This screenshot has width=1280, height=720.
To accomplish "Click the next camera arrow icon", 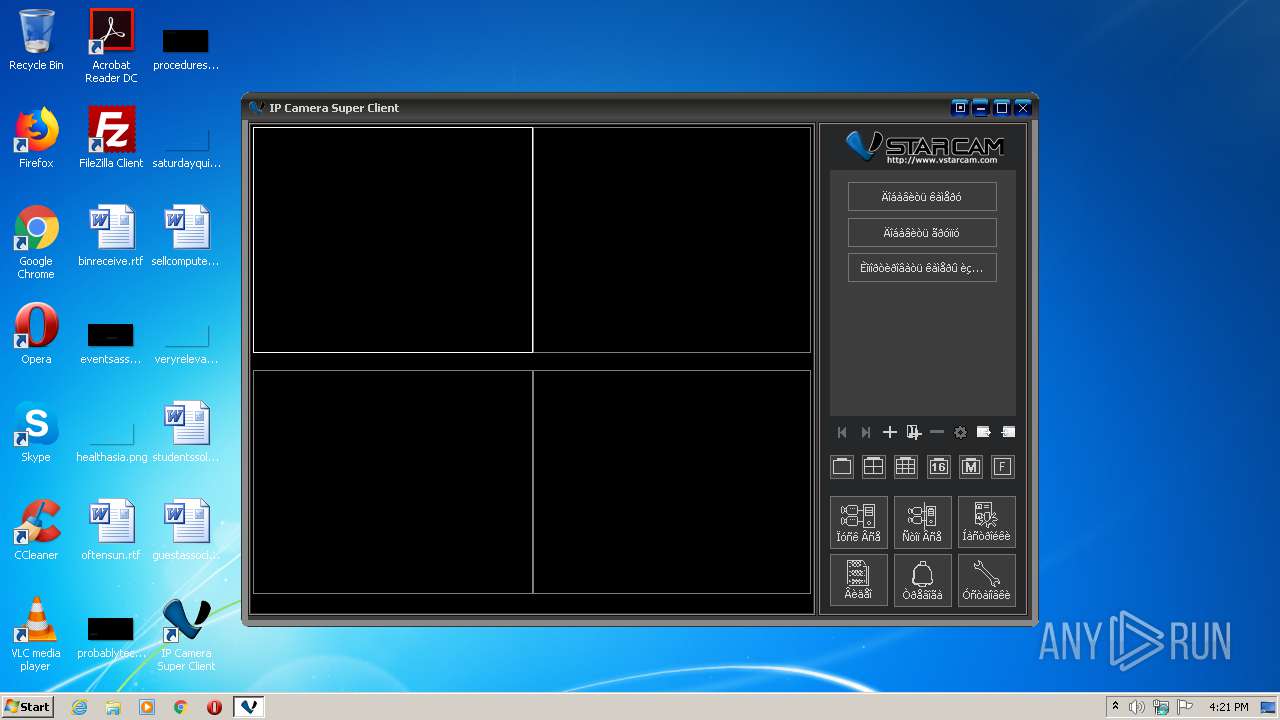I will click(866, 432).
